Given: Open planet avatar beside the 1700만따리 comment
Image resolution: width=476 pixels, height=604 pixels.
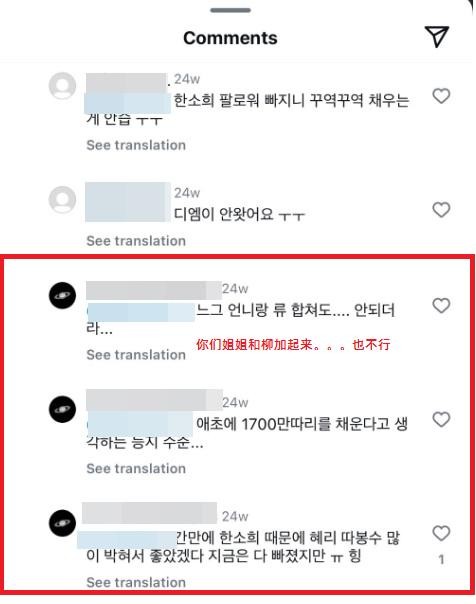Looking at the screenshot, I should [x=62, y=409].
